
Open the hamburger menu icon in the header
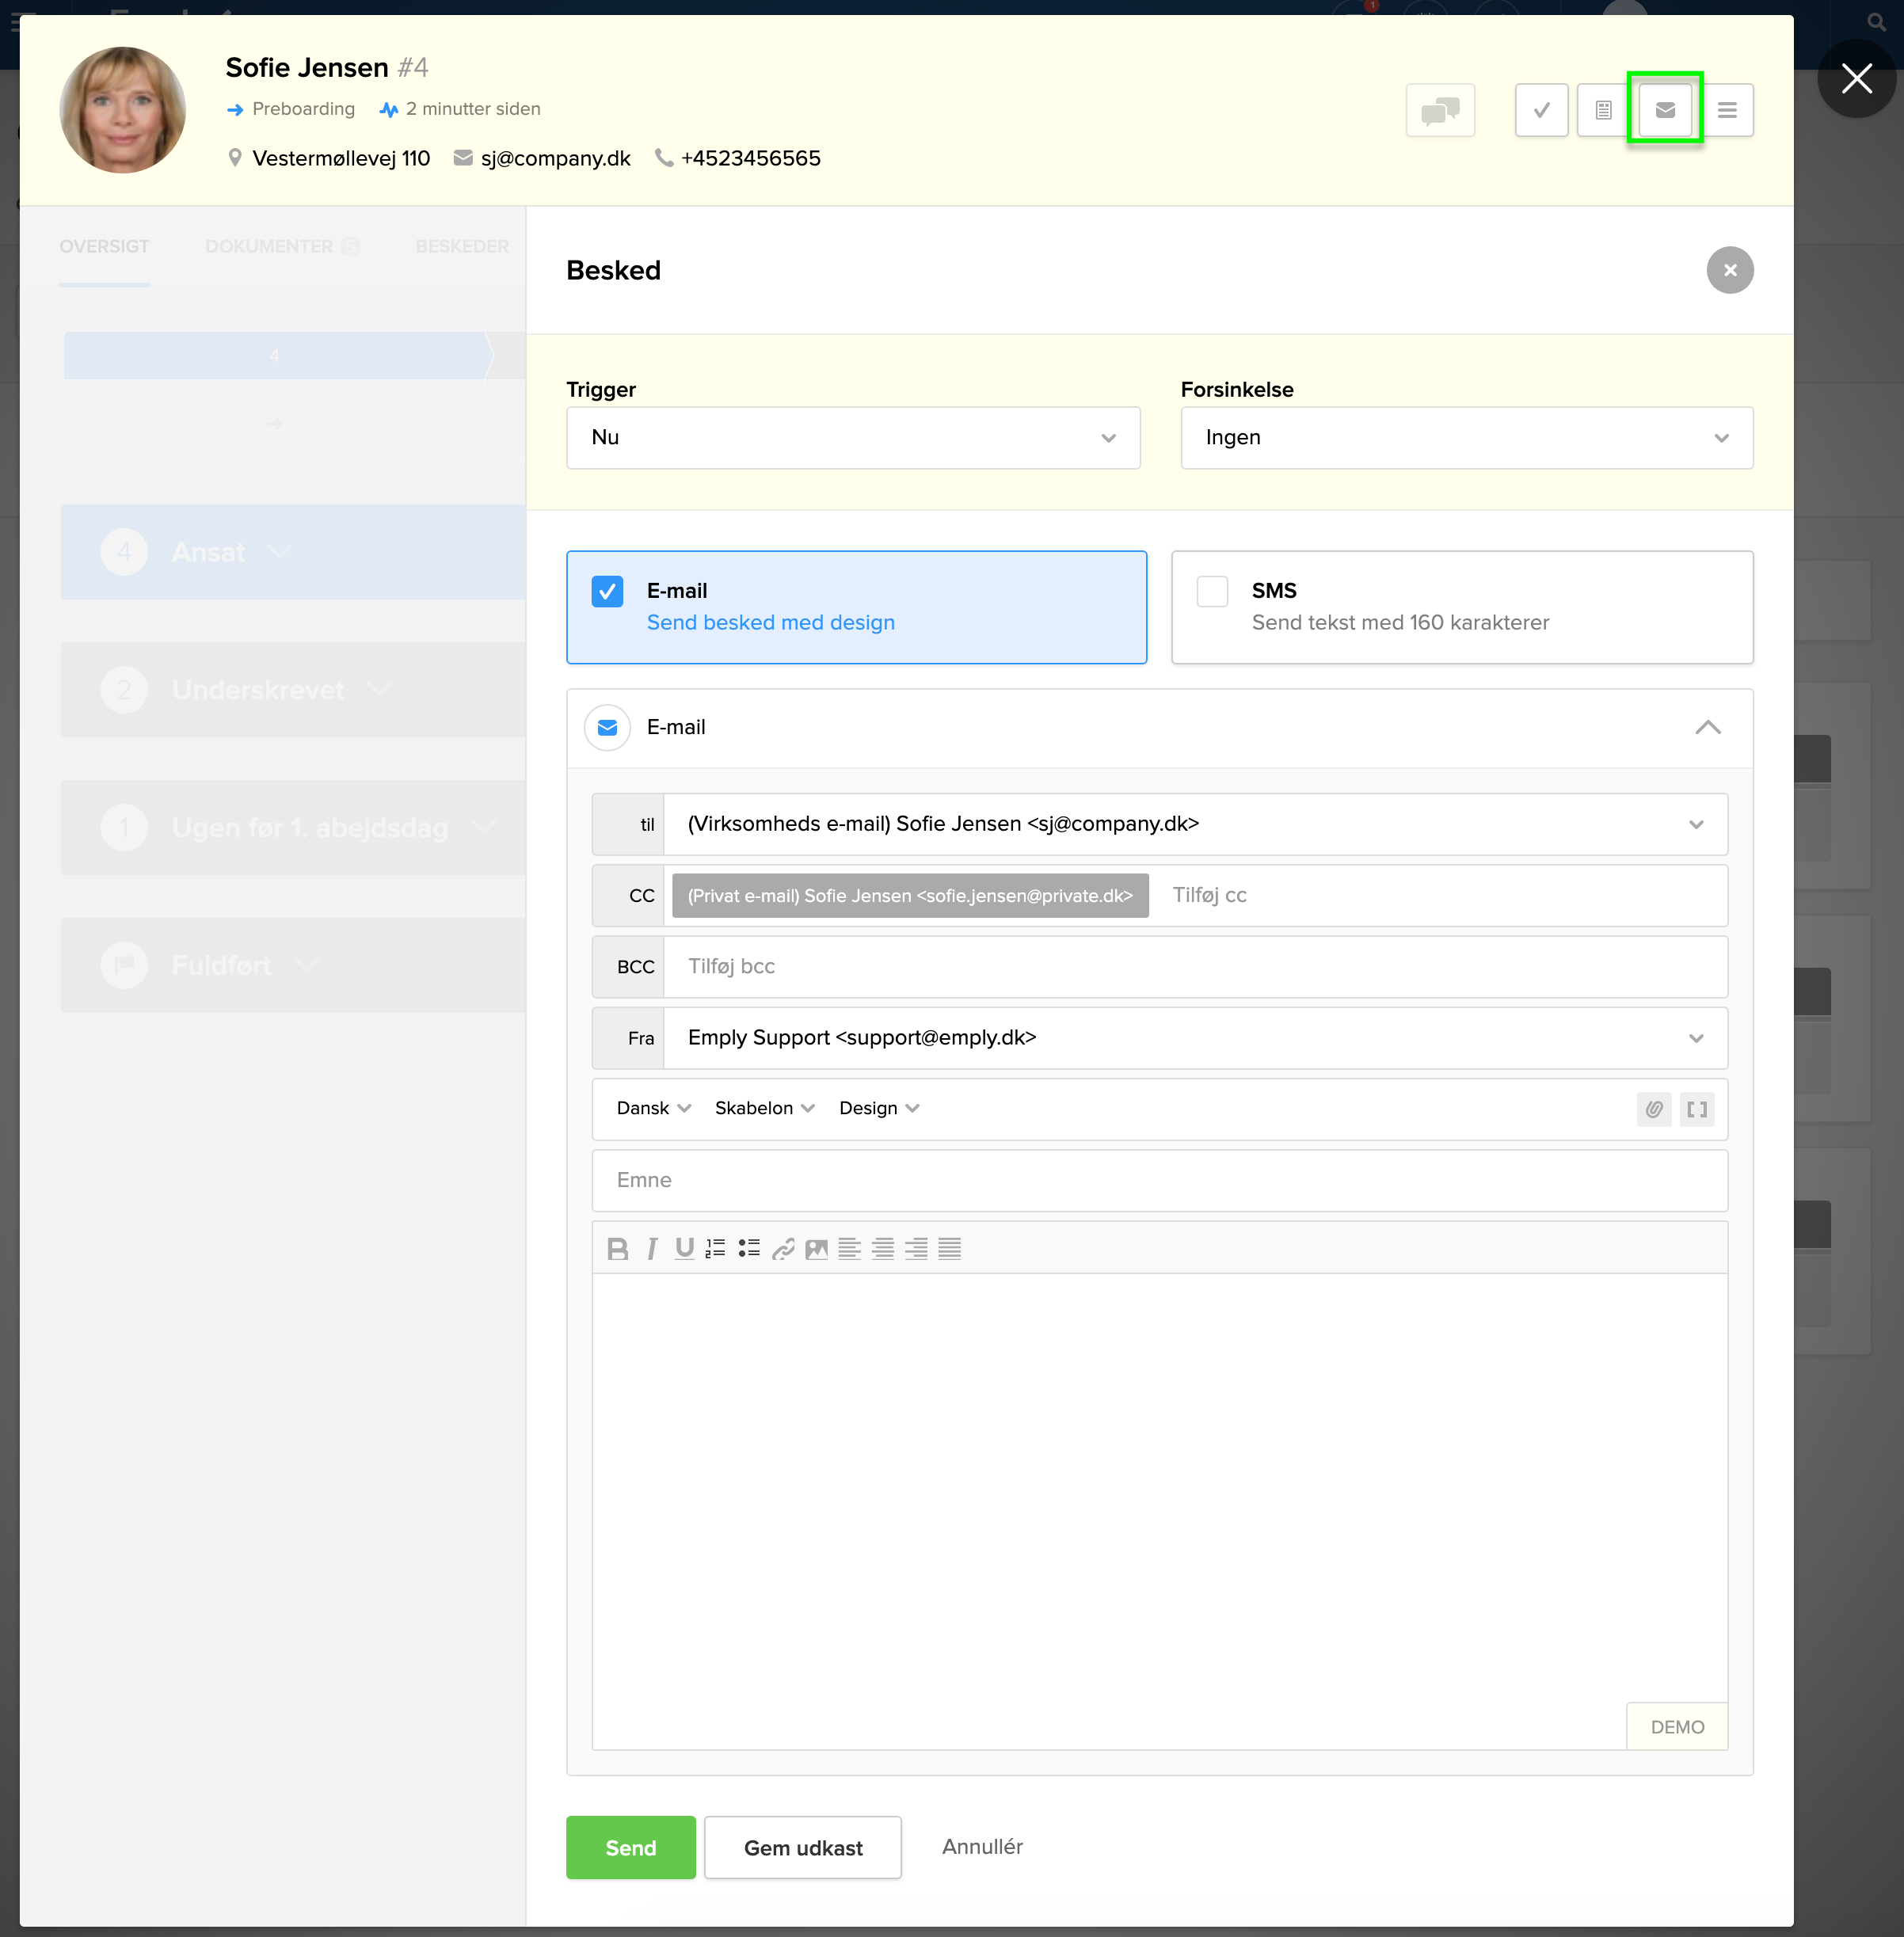pyautogui.click(x=1727, y=110)
